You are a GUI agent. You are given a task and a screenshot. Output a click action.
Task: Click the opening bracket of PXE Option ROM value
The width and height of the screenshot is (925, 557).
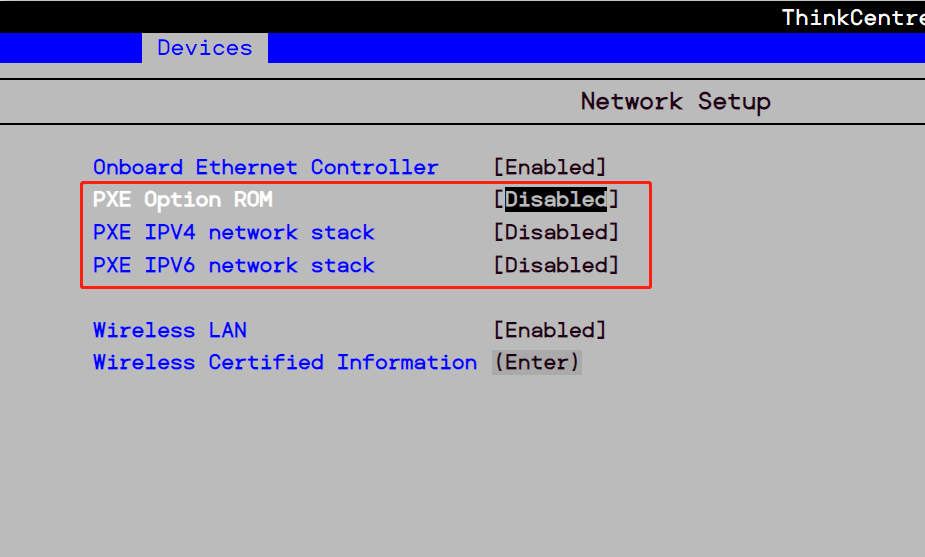(x=498, y=200)
